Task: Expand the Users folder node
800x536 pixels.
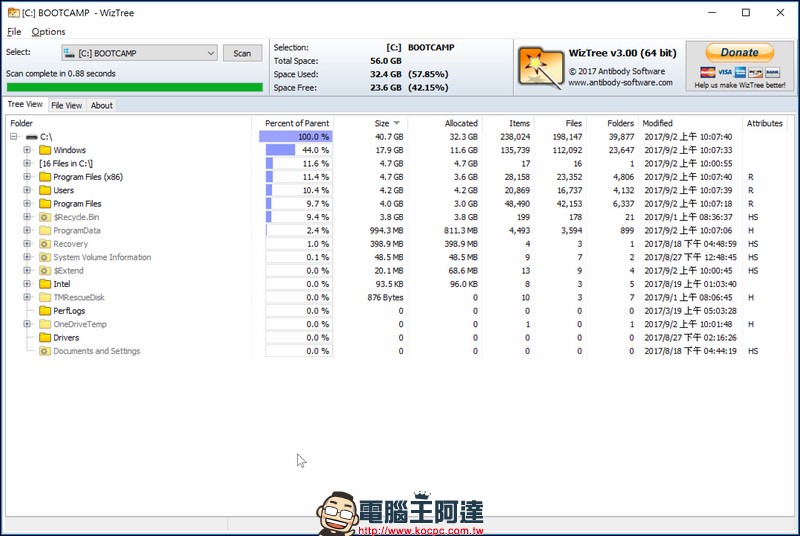Action: [27, 190]
